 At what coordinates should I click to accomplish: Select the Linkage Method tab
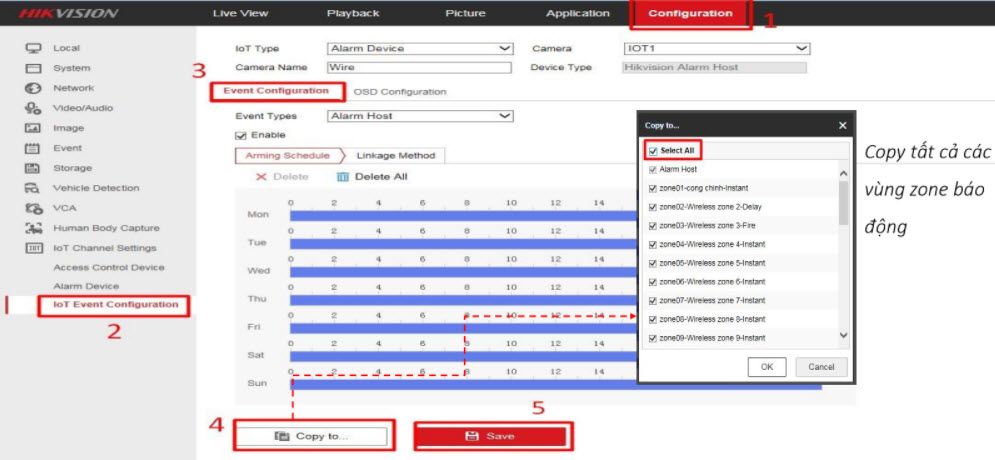click(x=395, y=155)
